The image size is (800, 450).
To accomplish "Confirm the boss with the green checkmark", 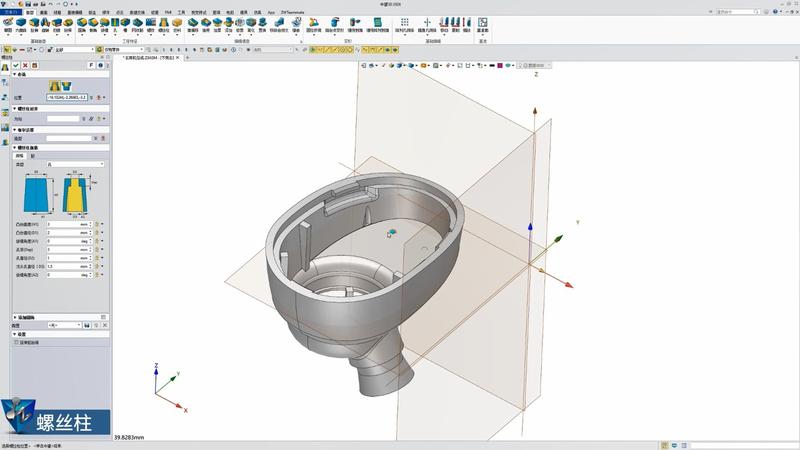I will click(17, 64).
